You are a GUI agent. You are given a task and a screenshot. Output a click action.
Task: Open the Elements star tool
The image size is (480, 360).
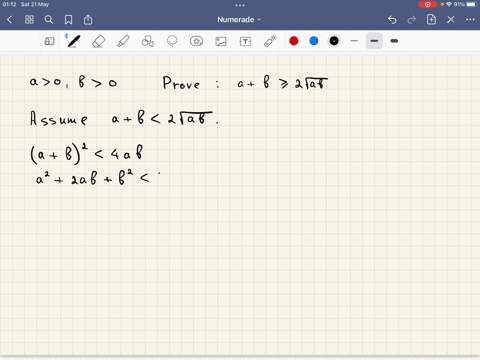pos(196,41)
